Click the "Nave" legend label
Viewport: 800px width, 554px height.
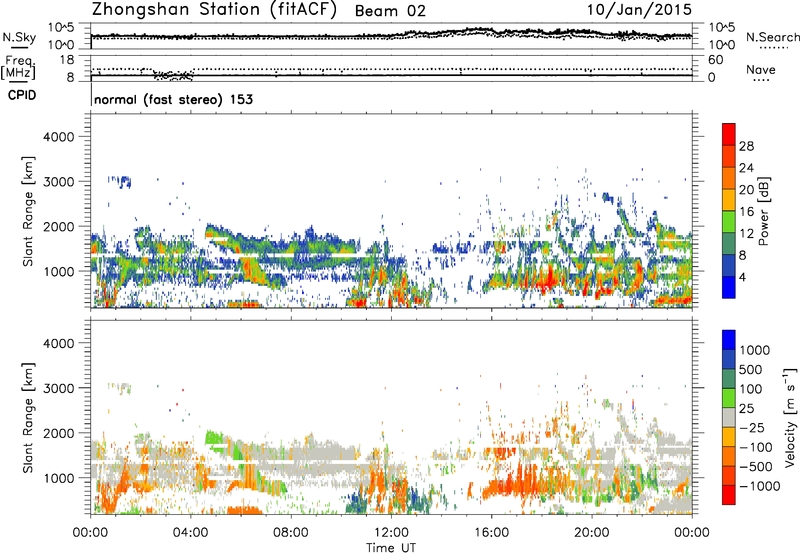click(x=761, y=69)
